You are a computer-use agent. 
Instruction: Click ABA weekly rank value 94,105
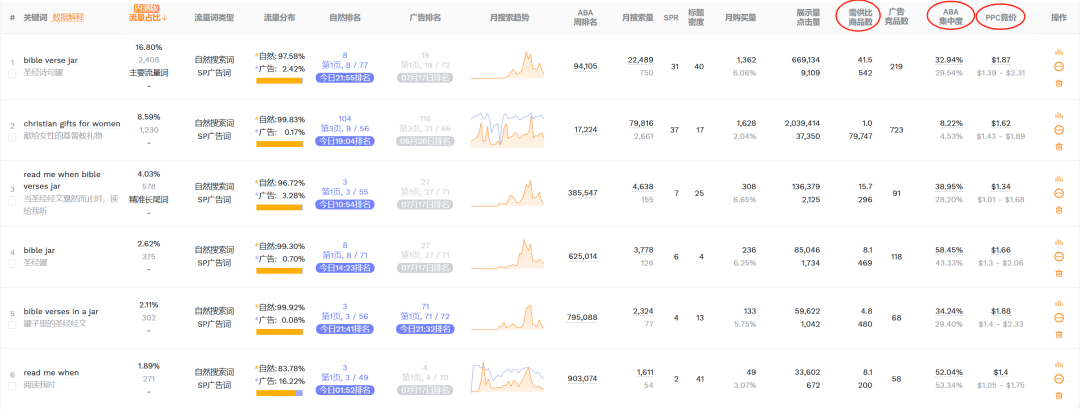(585, 67)
